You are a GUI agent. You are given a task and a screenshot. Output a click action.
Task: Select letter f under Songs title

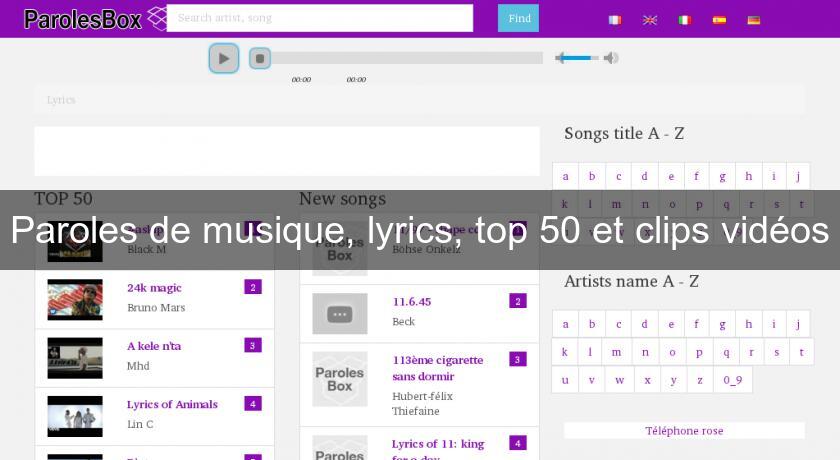click(x=696, y=176)
